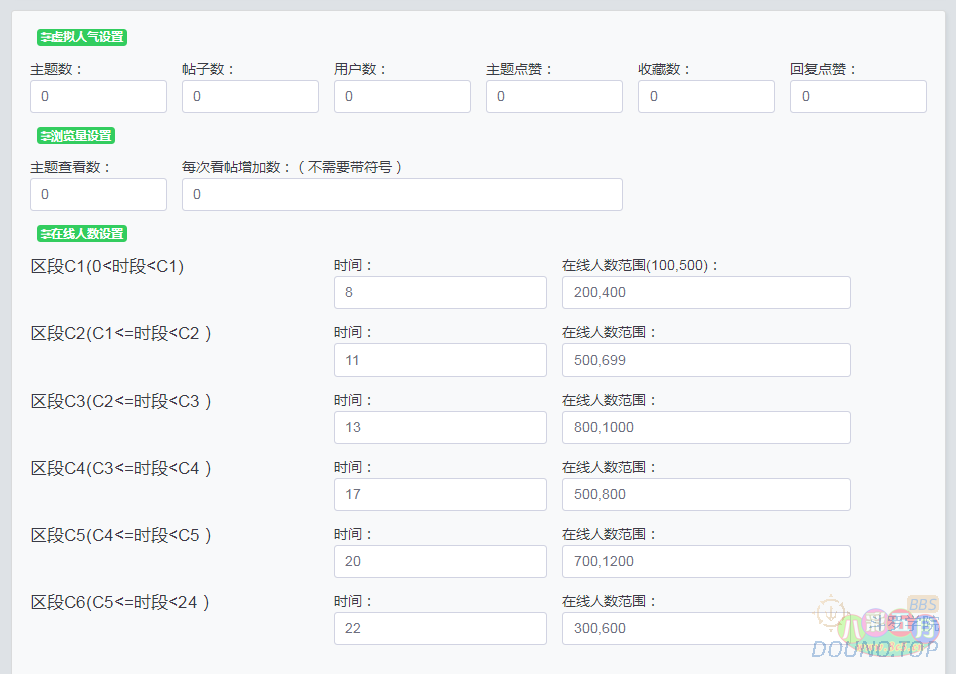This screenshot has width=956, height=674.
Task: Click into the 帖子数 input box
Action: (x=250, y=97)
